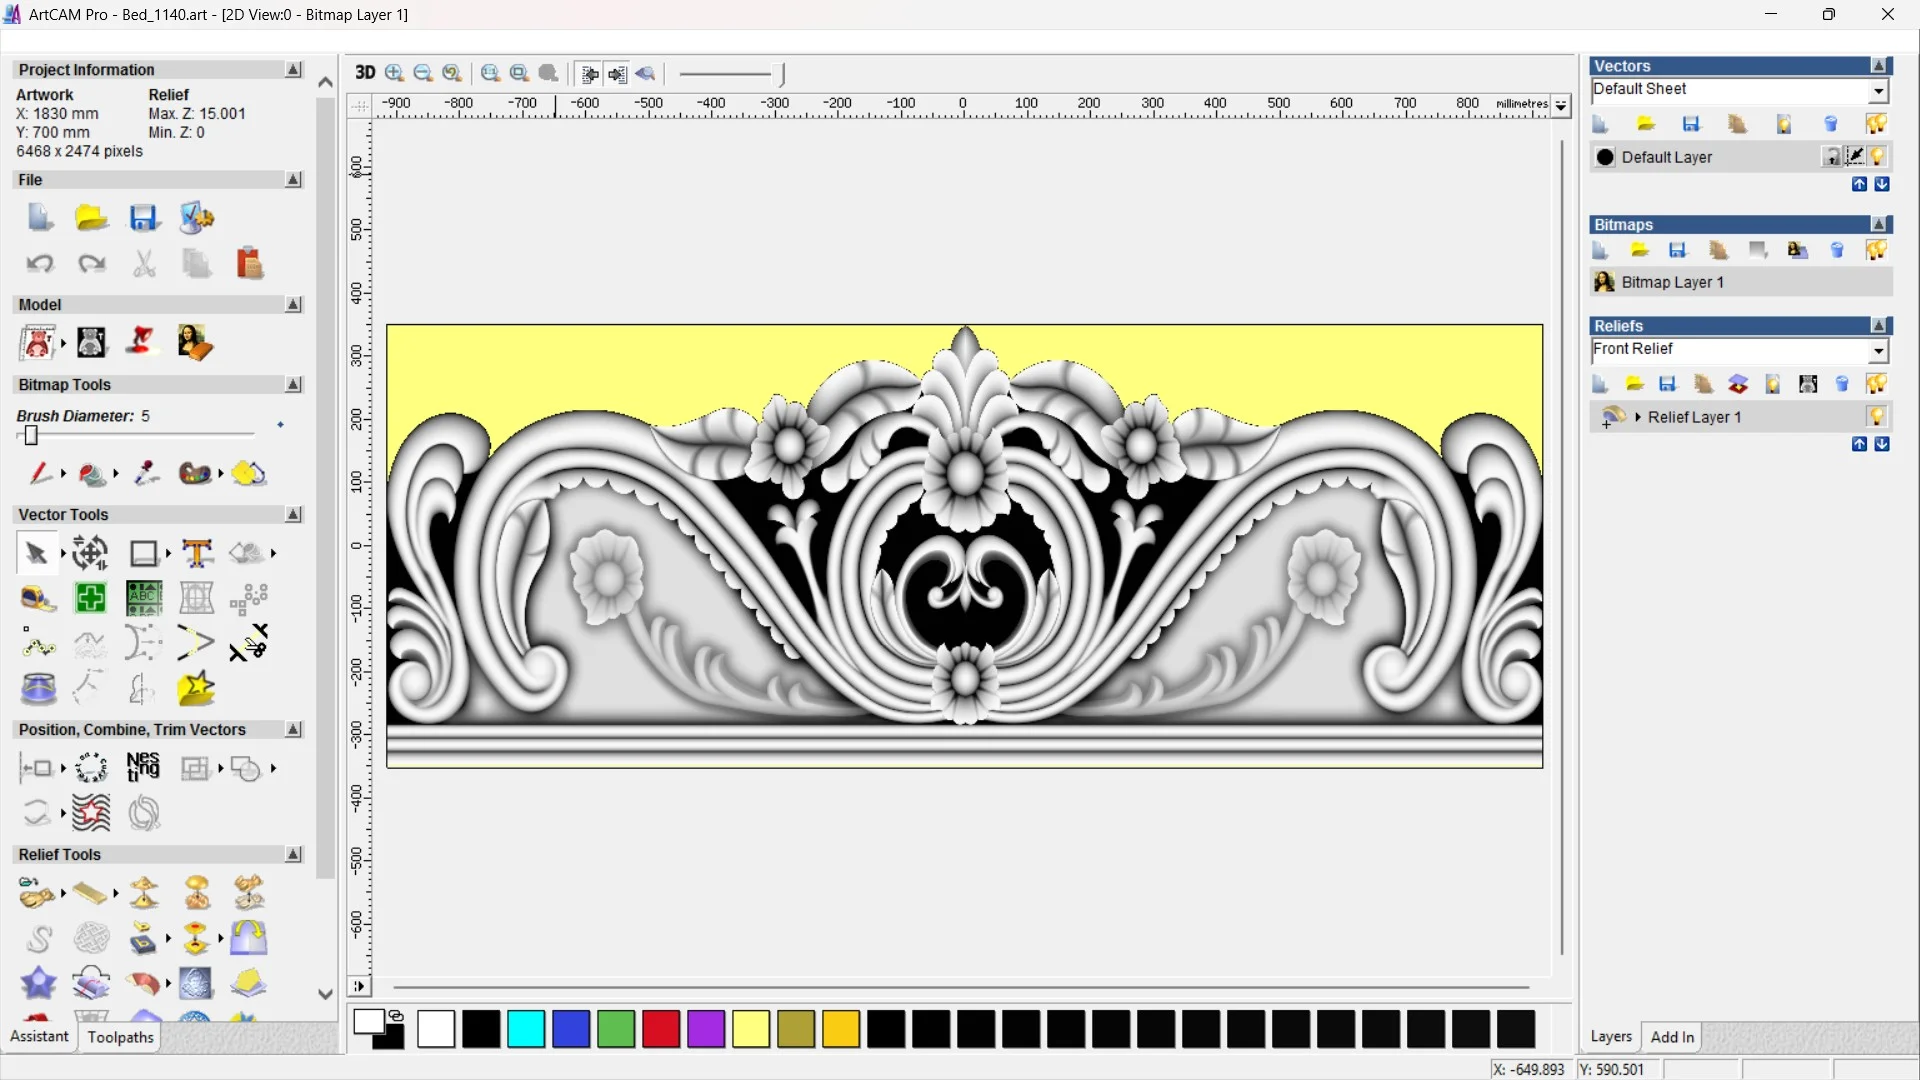Select the bitmap Paint brush tool
Image resolution: width=1920 pixels, height=1080 pixels.
coord(40,473)
